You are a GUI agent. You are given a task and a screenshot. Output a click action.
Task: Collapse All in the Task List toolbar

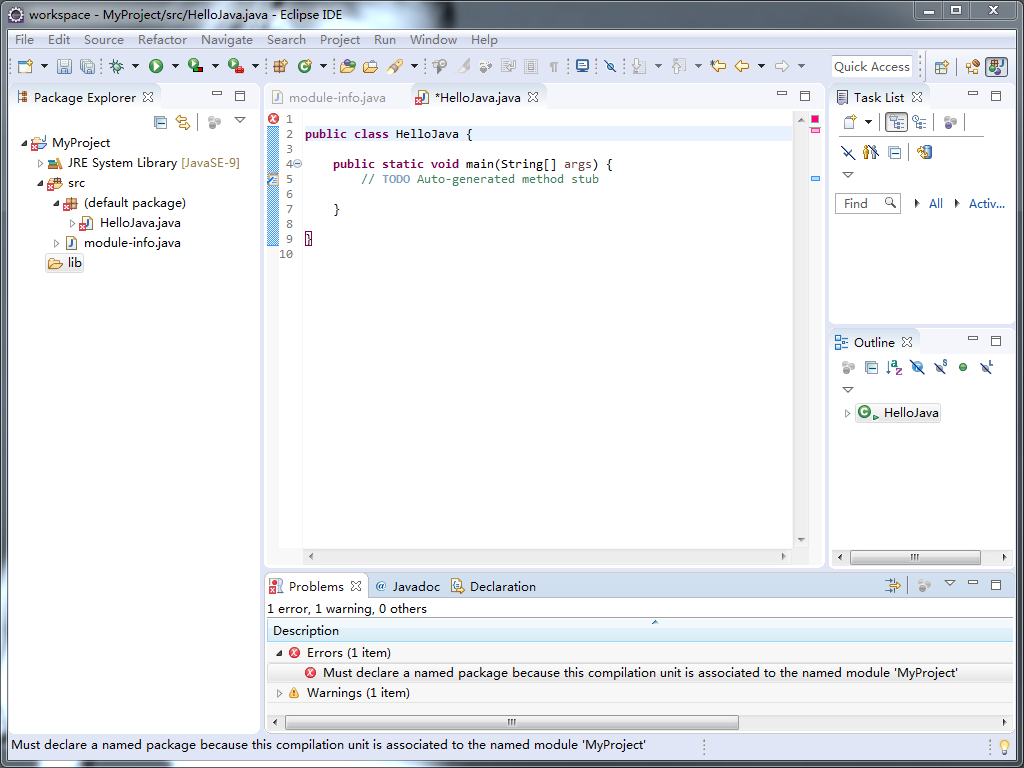coord(895,153)
